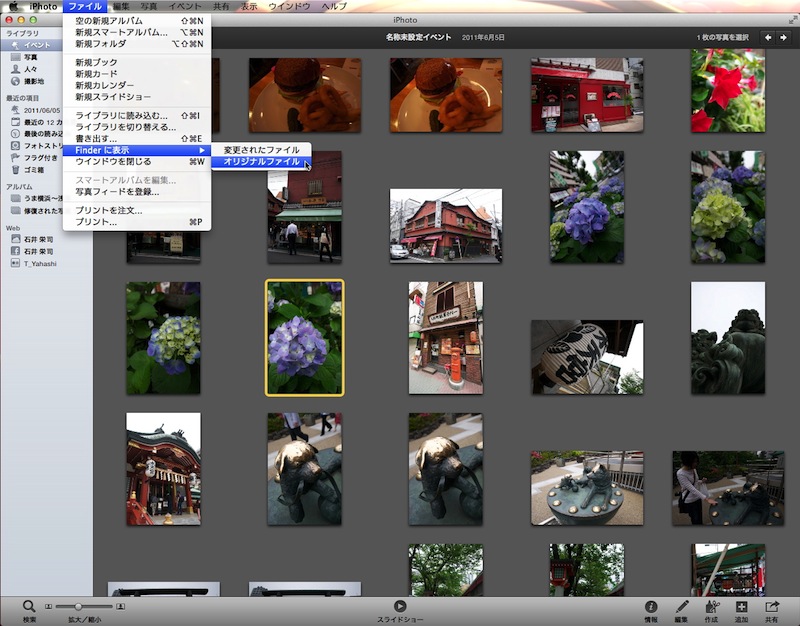Open 撮影地 places in sidebar
Viewport: 800px width, 626px height.
33,81
